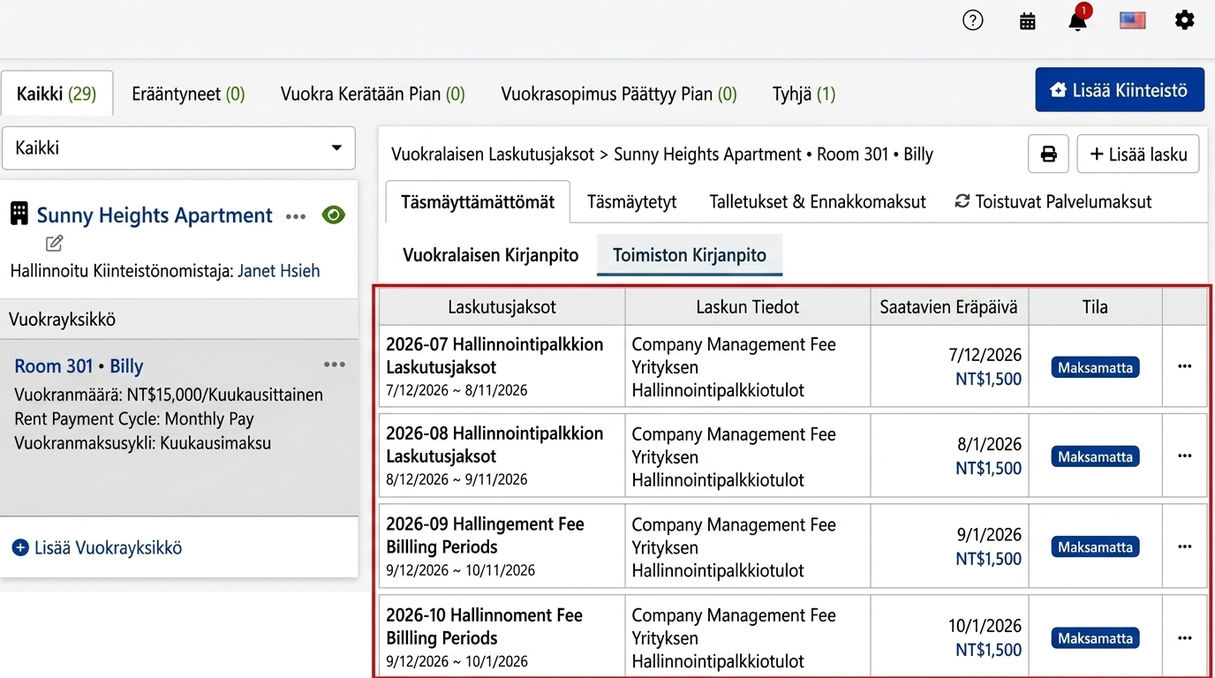
Task: Switch to Vuokralaisen Kirjanpito sub-tab
Action: [x=491, y=255]
